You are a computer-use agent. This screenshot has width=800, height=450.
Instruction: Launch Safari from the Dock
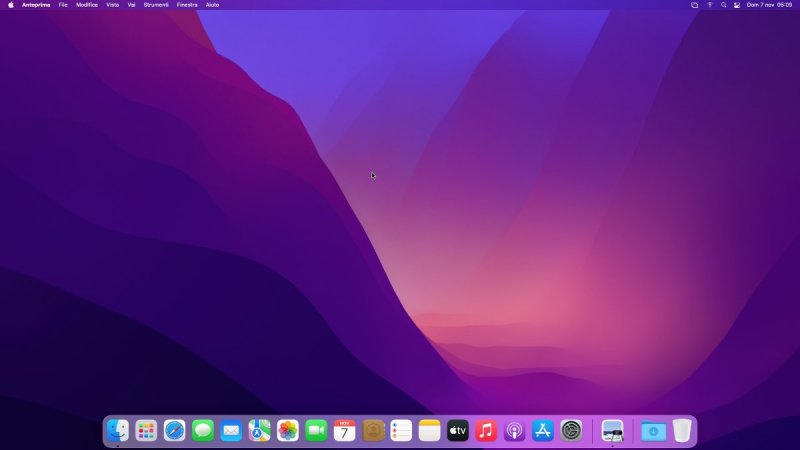pos(174,431)
